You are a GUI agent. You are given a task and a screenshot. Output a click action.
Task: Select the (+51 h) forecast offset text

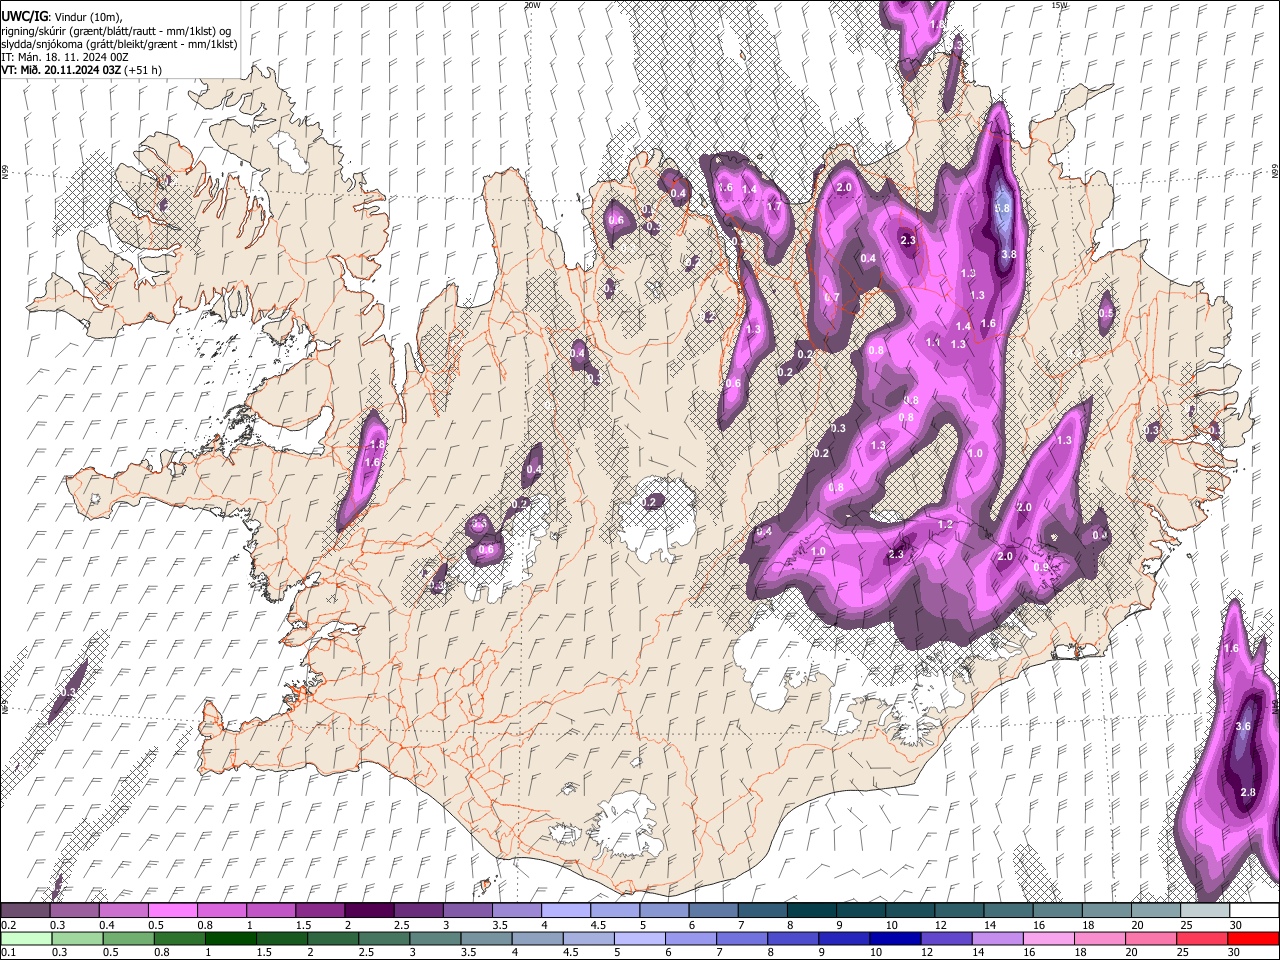click(x=144, y=70)
